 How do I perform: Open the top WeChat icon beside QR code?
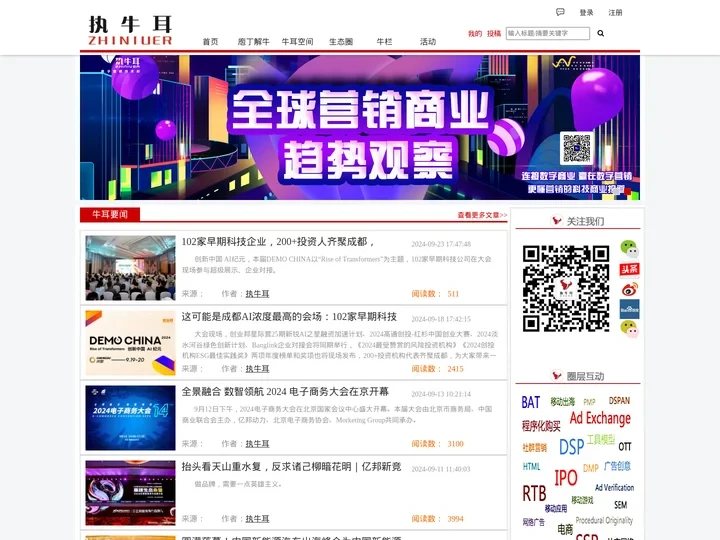click(x=629, y=248)
